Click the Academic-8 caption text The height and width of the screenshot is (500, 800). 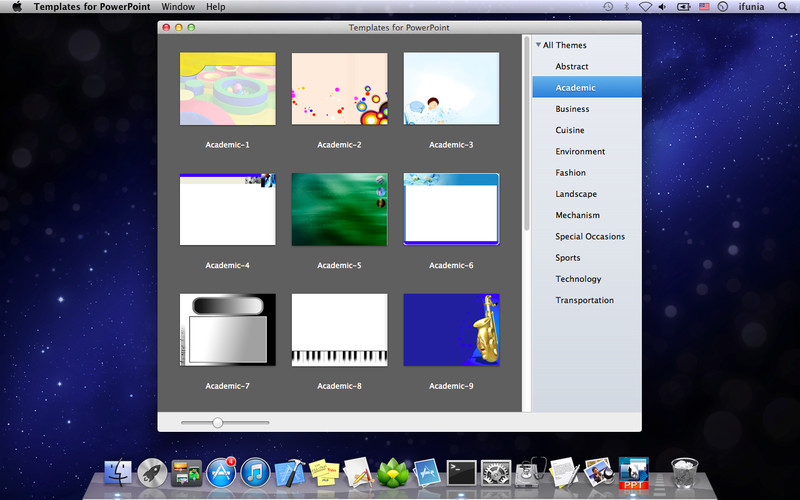(339, 386)
